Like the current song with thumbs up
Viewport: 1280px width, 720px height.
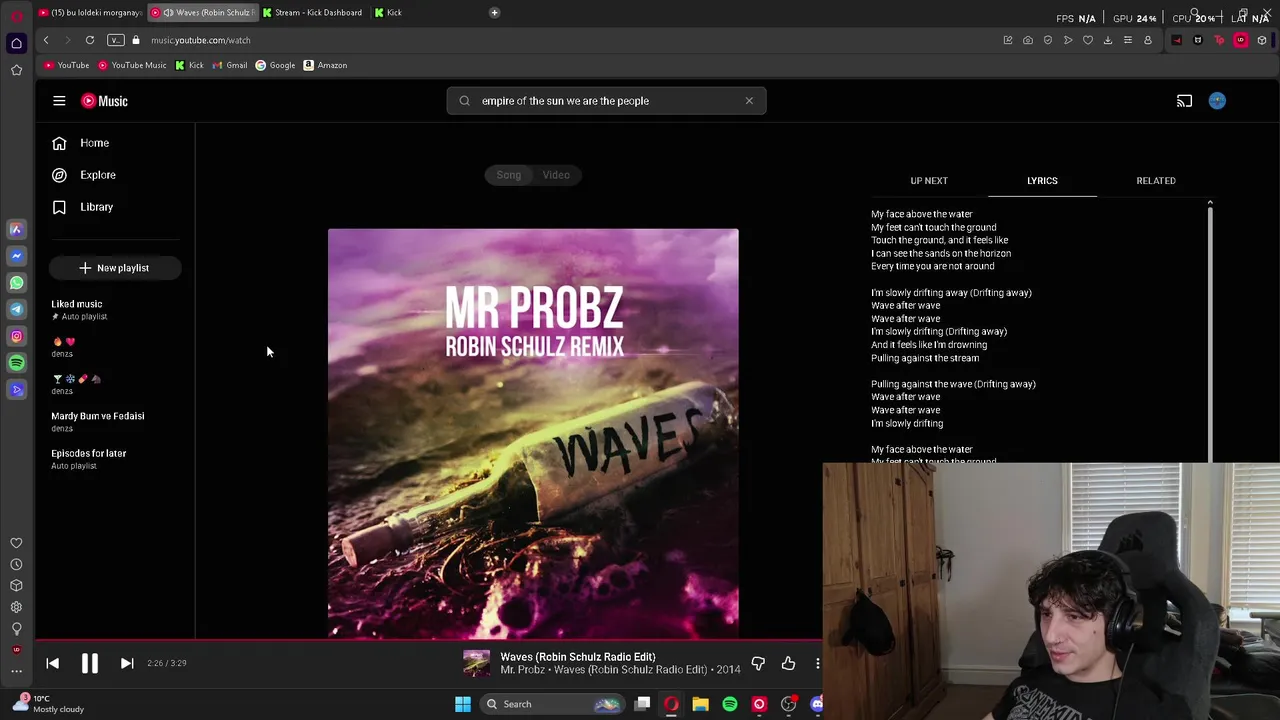click(788, 663)
